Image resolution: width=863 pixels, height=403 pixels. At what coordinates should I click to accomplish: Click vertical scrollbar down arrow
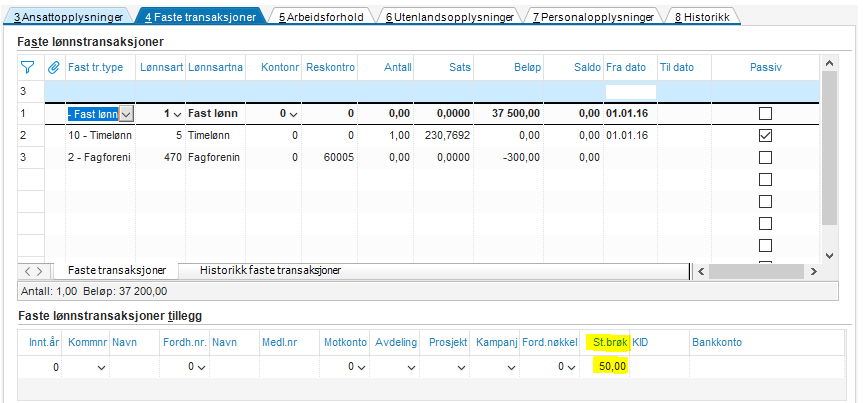point(830,255)
